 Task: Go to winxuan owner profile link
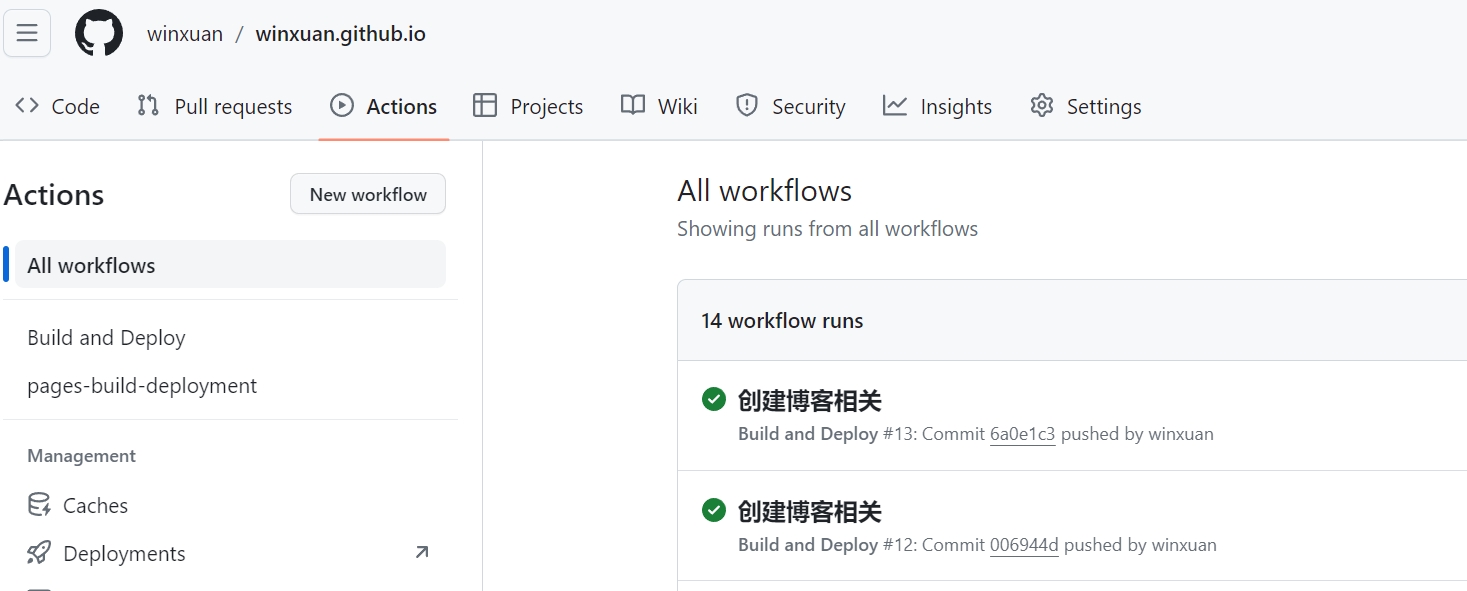185,34
